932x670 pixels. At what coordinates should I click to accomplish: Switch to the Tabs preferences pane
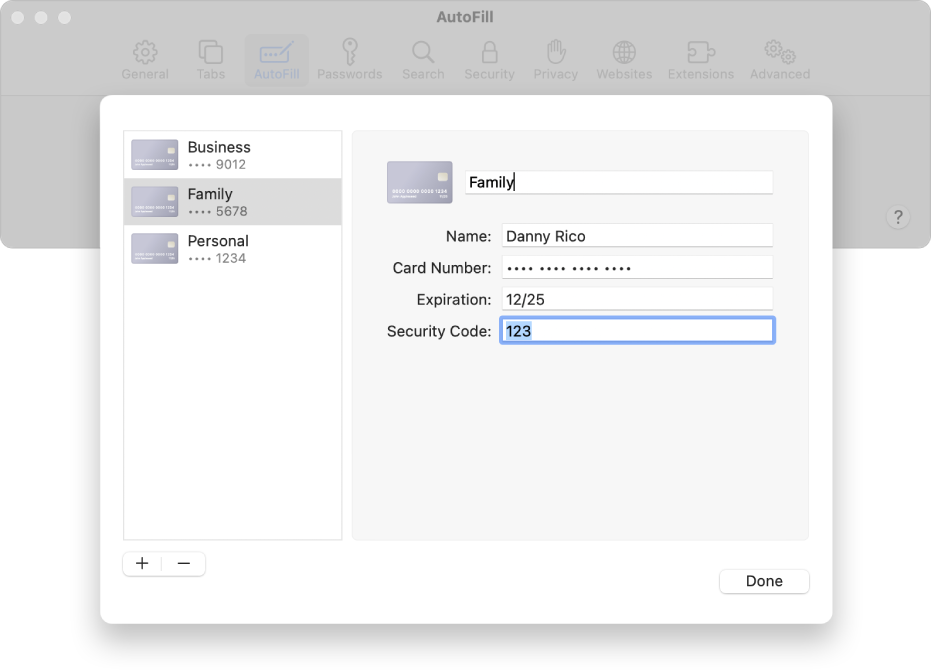(211, 60)
